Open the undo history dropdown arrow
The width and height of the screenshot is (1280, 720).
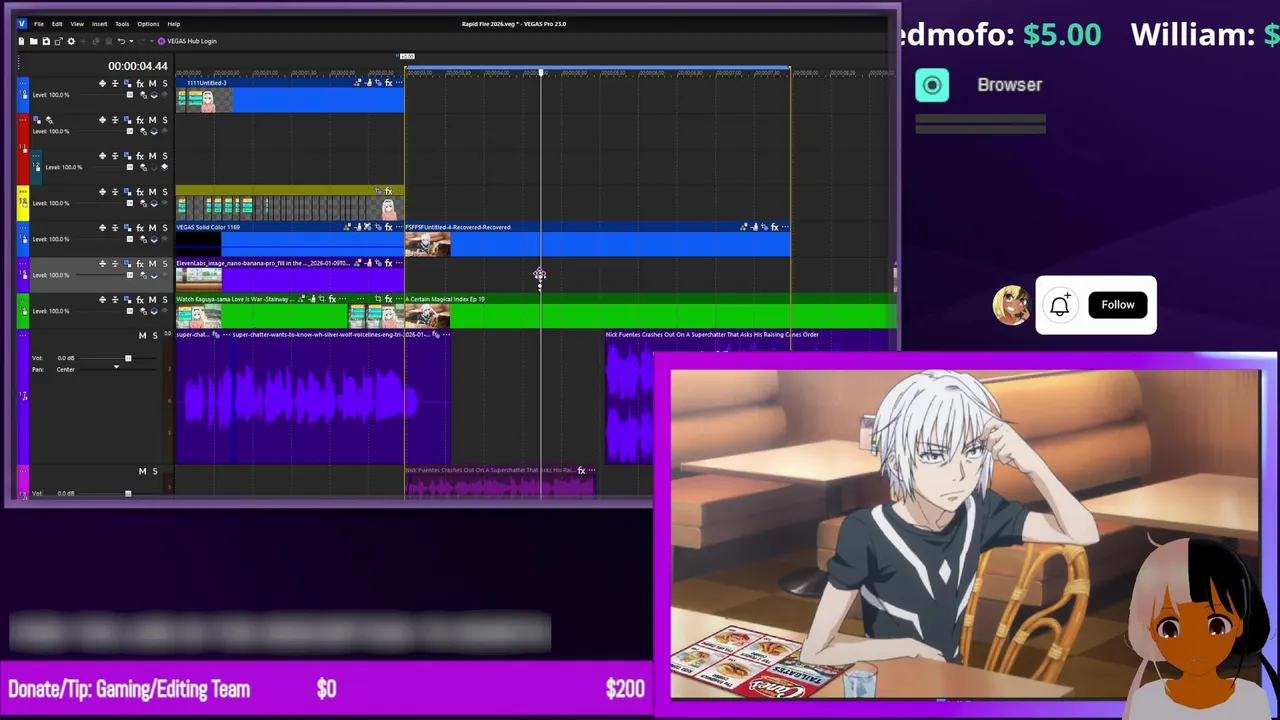(x=131, y=41)
